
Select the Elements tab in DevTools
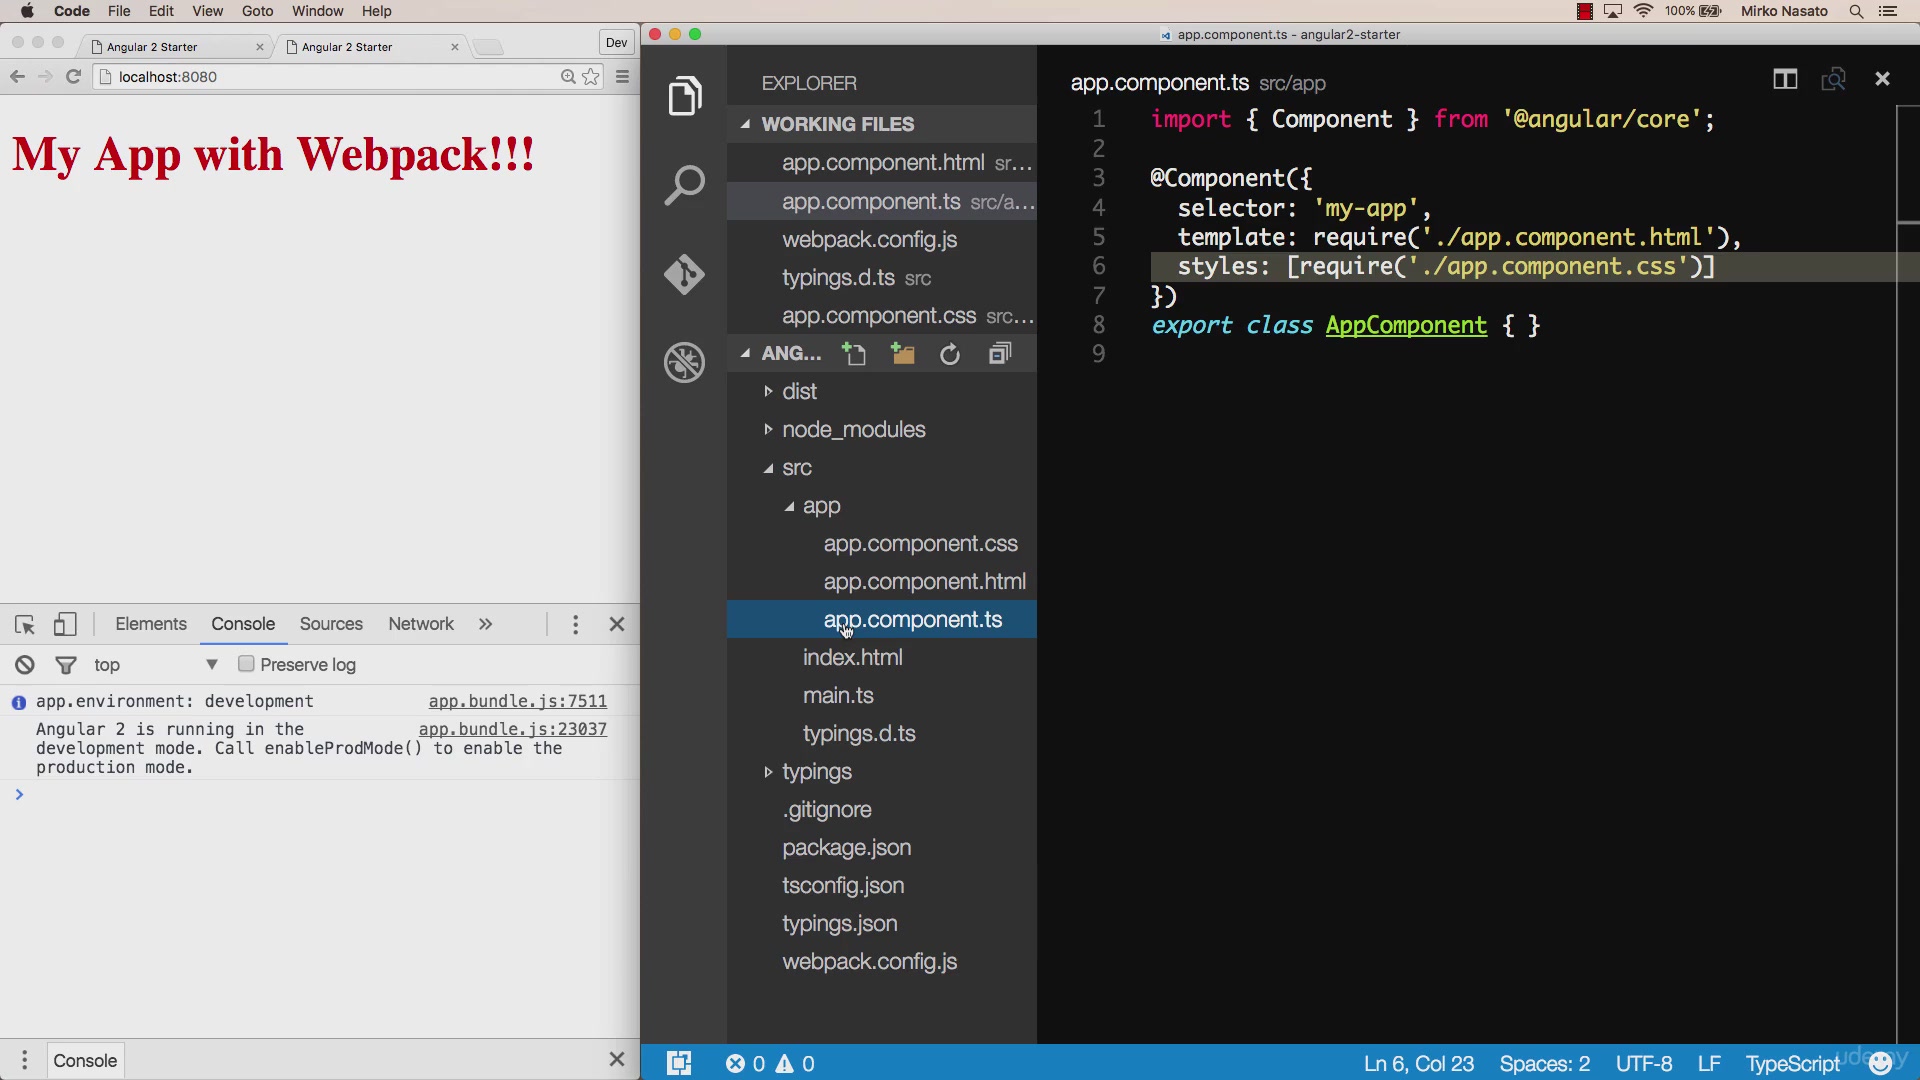pyautogui.click(x=149, y=624)
